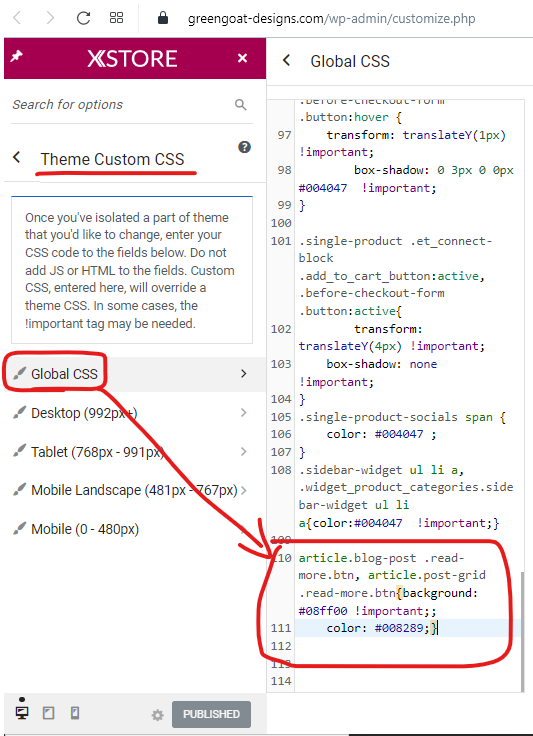Click the XSTORE logo
The width and height of the screenshot is (533, 736).
point(132,59)
